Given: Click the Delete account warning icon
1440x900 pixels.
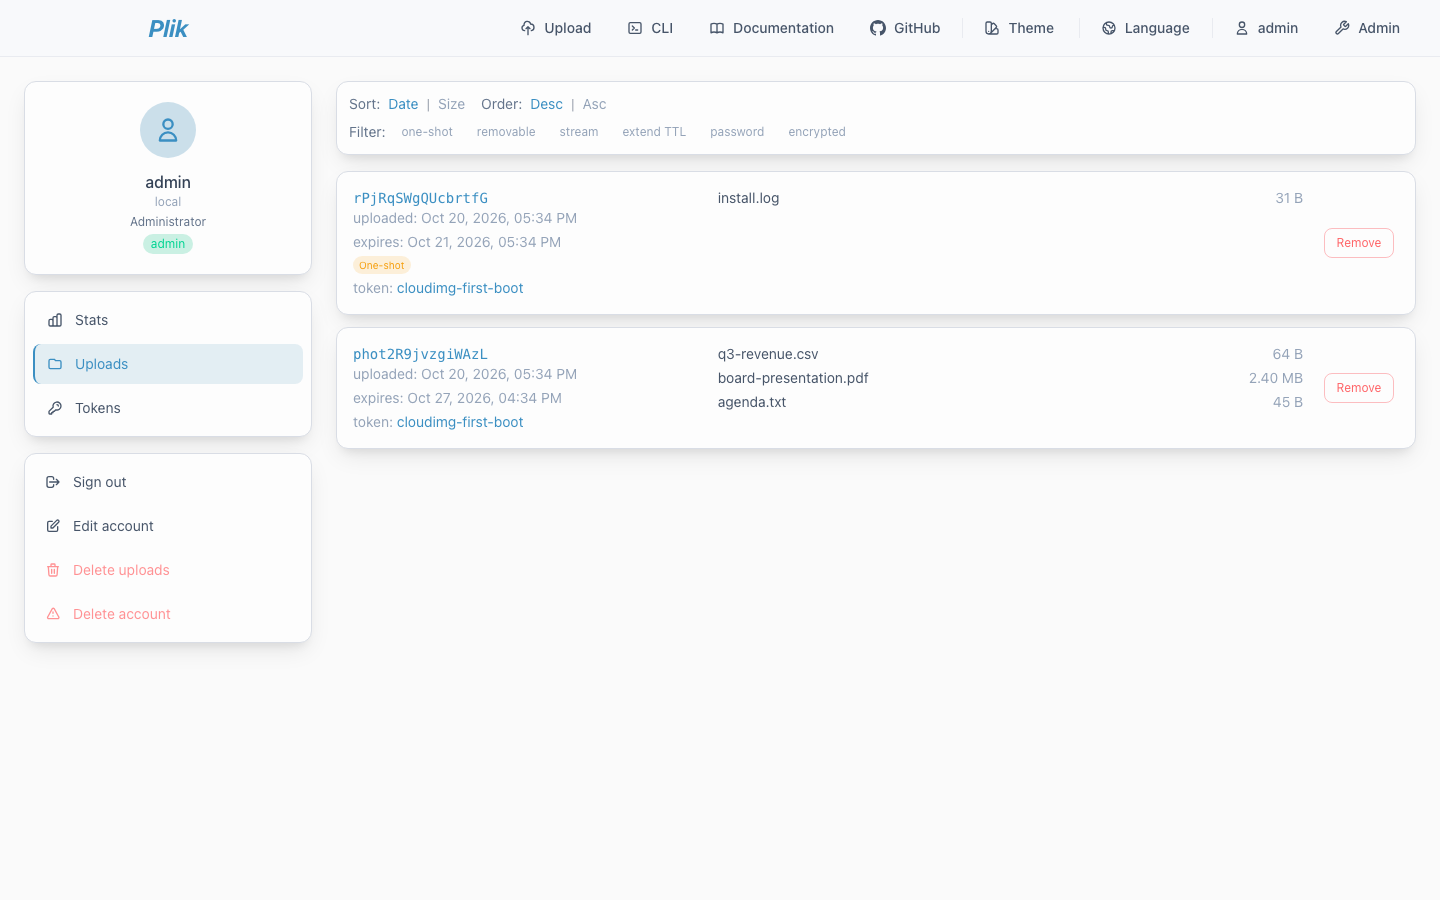Looking at the screenshot, I should (53, 614).
